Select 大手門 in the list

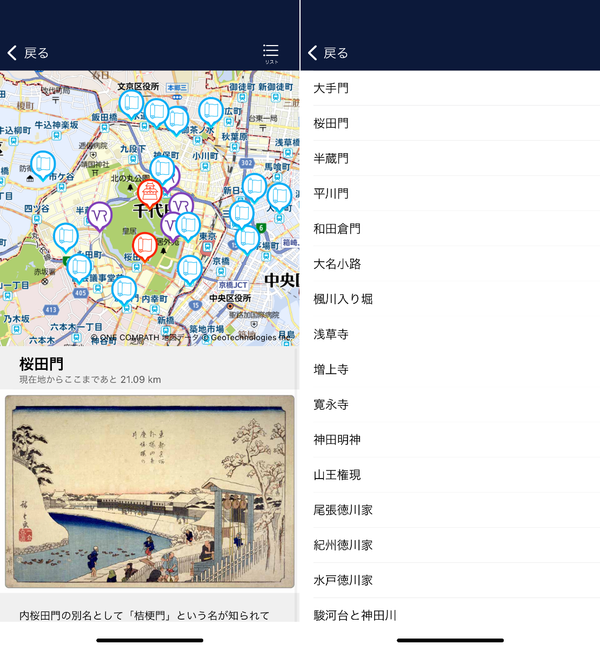click(450, 88)
